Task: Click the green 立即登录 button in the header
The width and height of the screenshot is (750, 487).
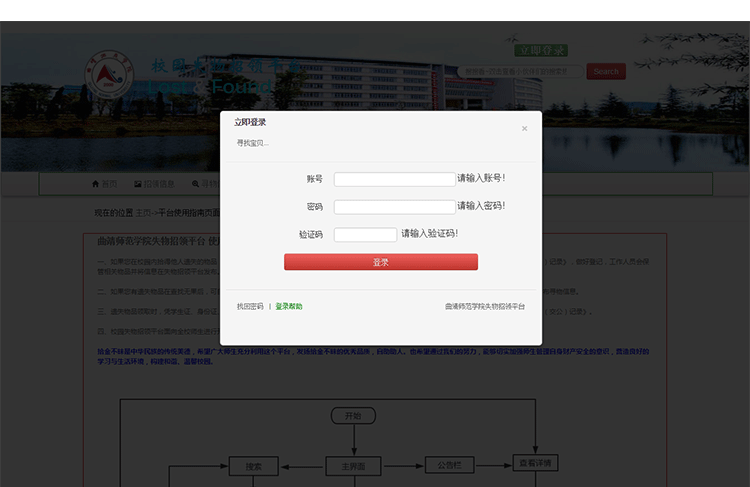Action: (541, 50)
